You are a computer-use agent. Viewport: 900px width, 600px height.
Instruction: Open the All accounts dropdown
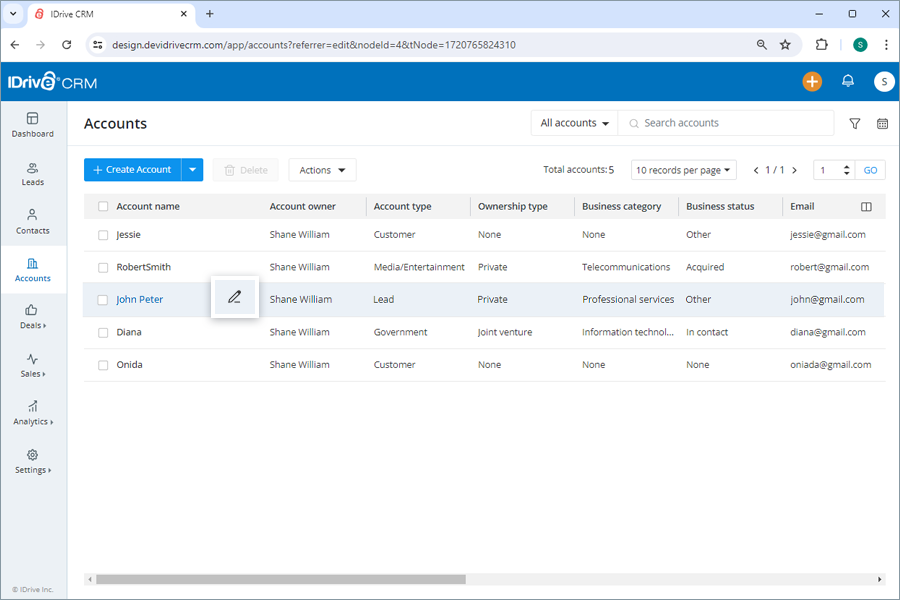point(573,122)
